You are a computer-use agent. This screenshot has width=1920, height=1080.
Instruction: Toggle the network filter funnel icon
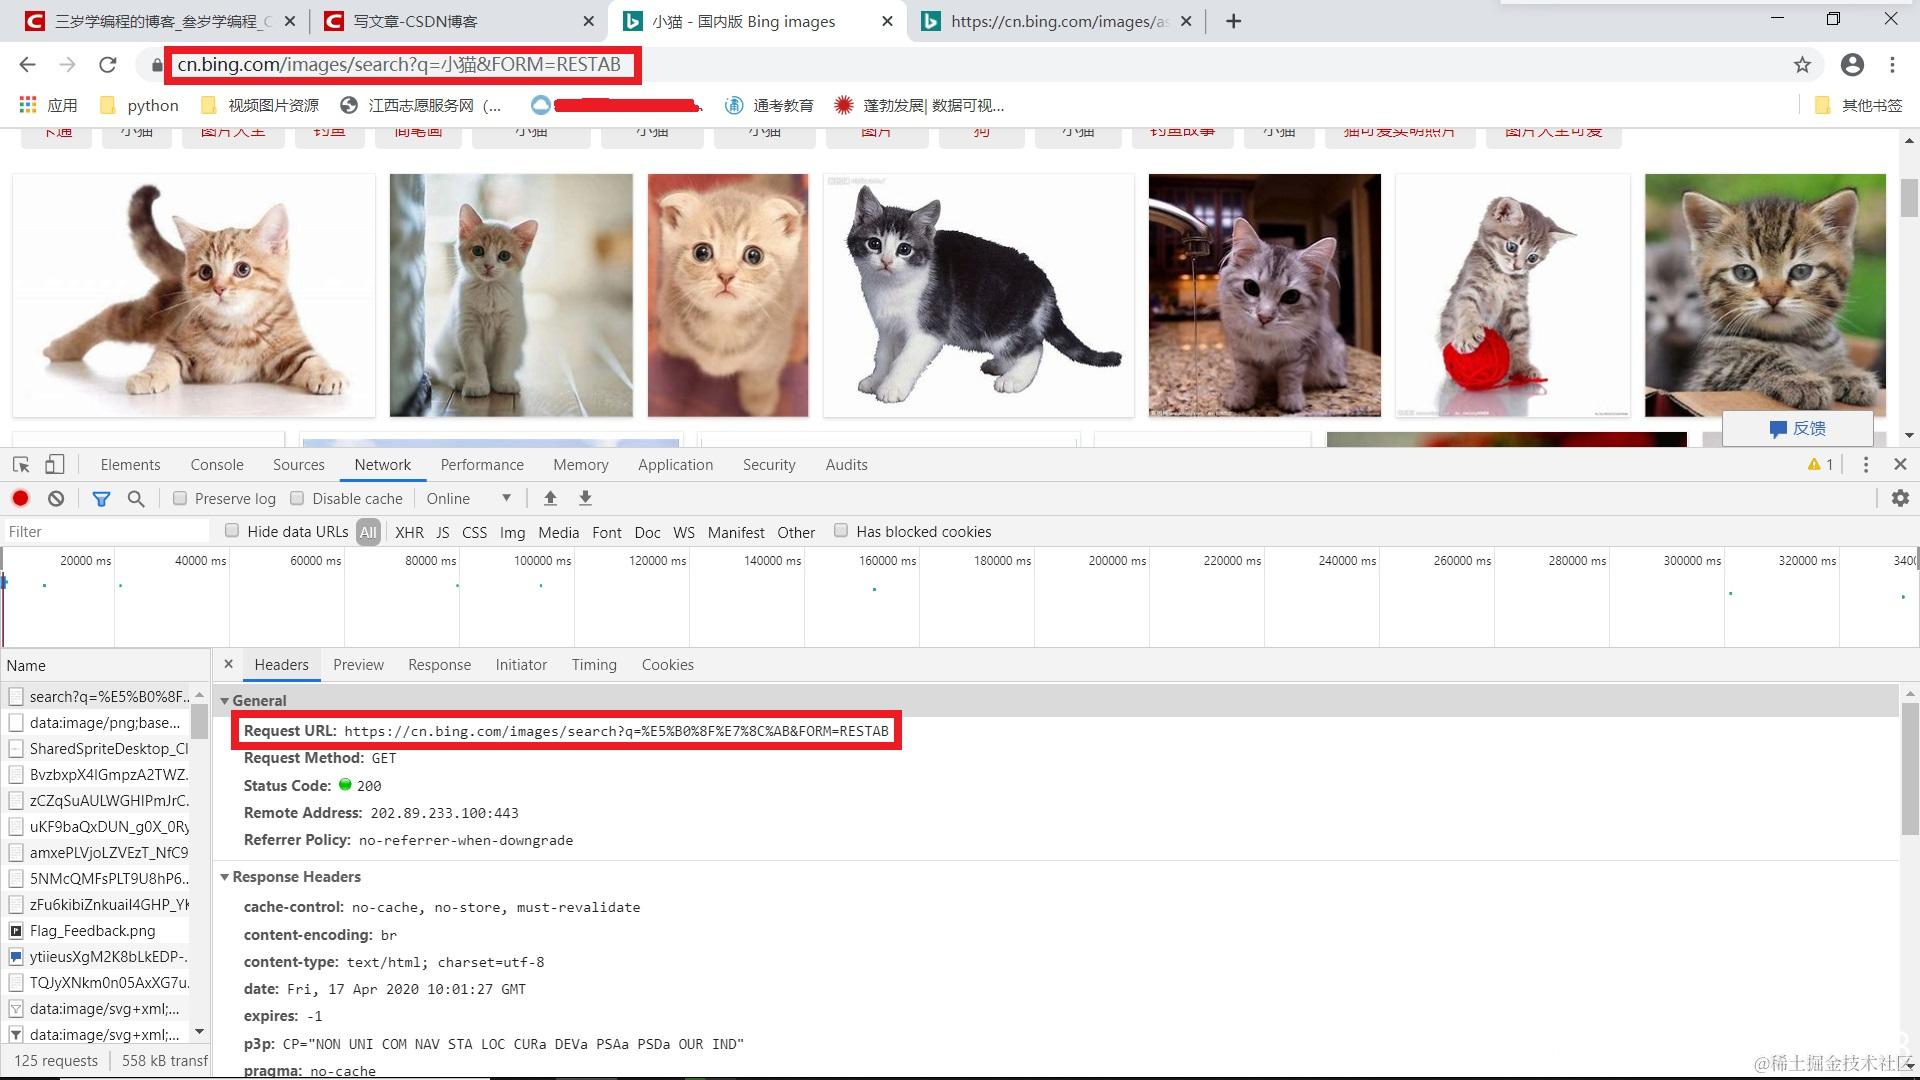101,498
